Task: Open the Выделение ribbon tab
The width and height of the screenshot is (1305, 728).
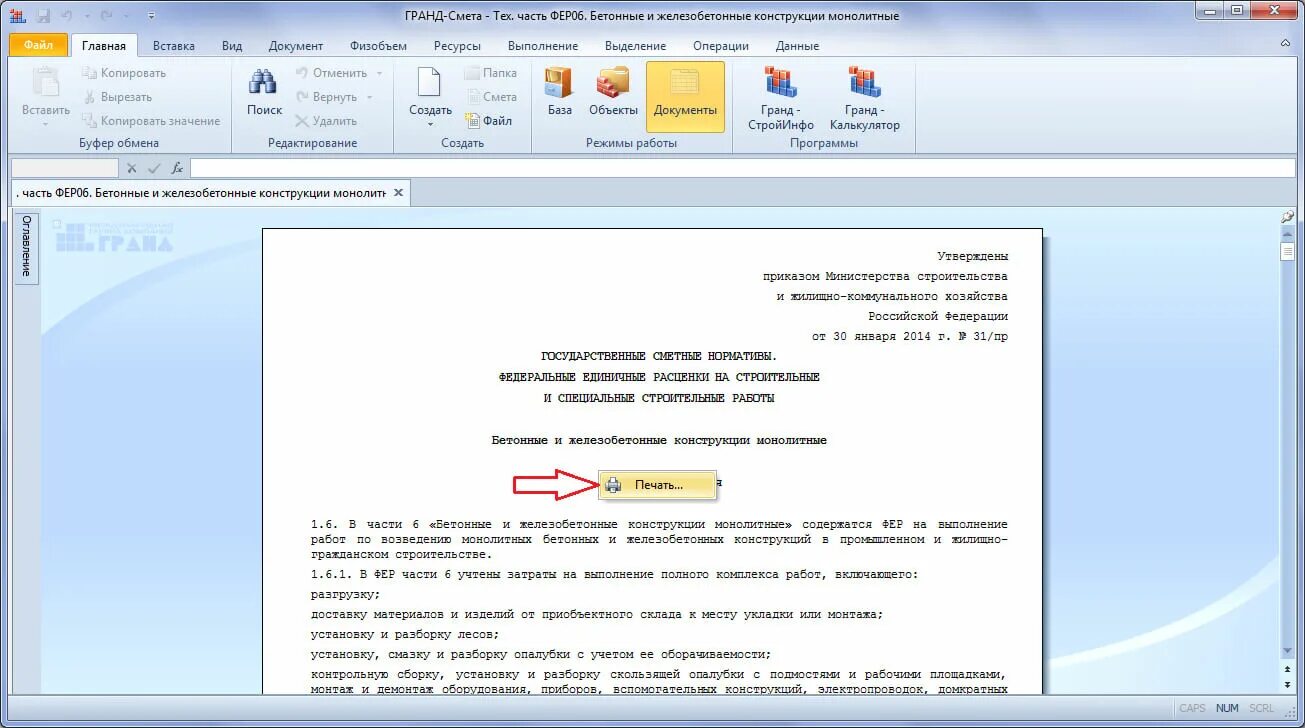Action: [635, 46]
